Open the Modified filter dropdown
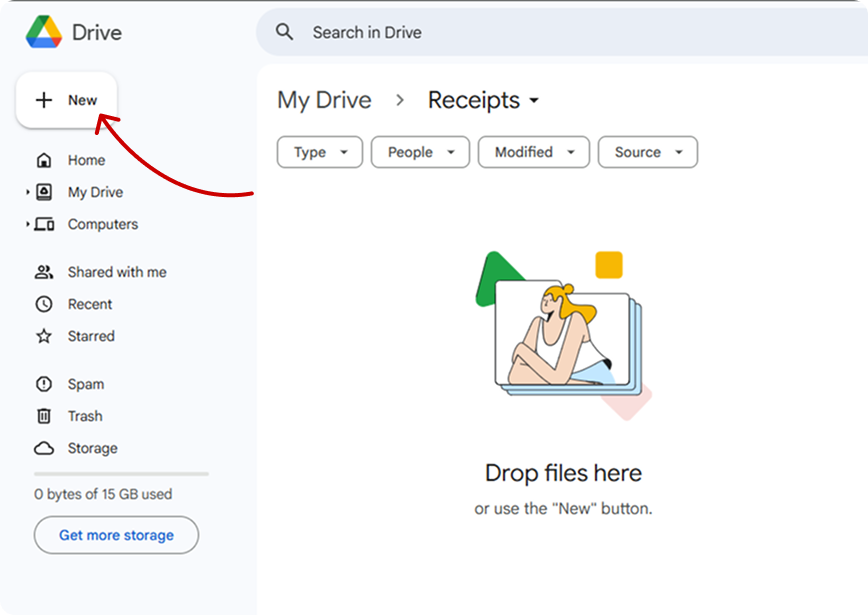 534,152
